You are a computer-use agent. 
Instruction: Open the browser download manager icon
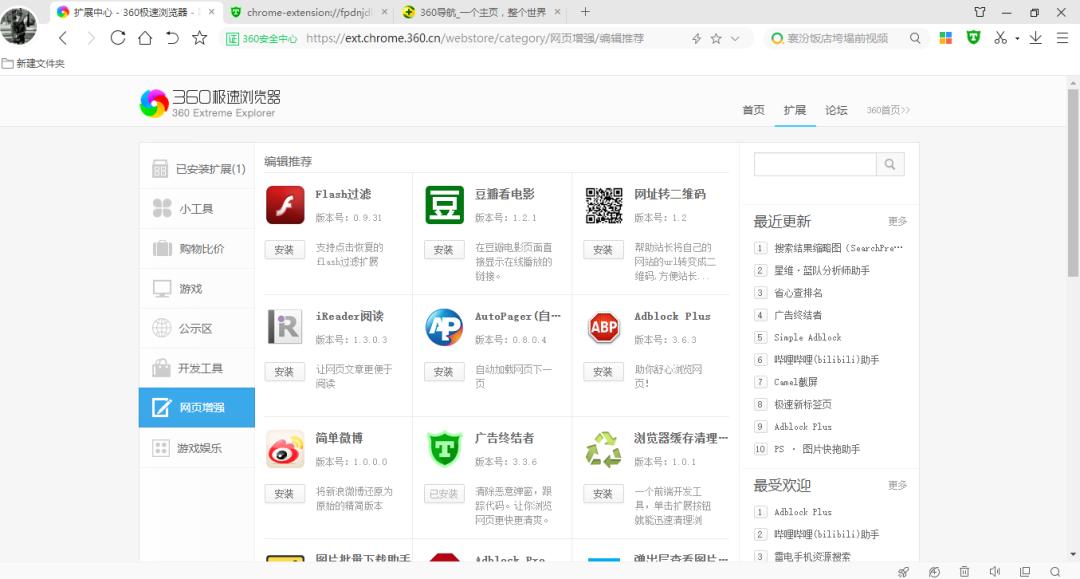(x=1036, y=38)
